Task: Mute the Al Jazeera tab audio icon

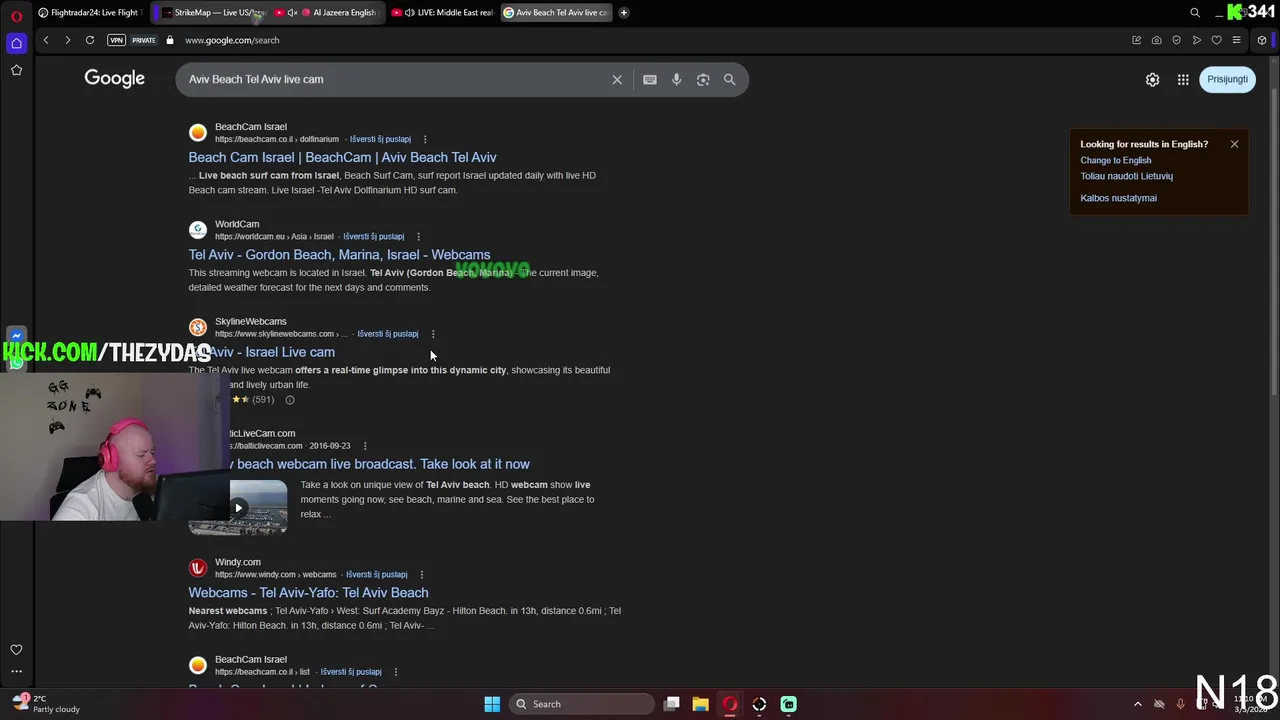Action: (292, 13)
